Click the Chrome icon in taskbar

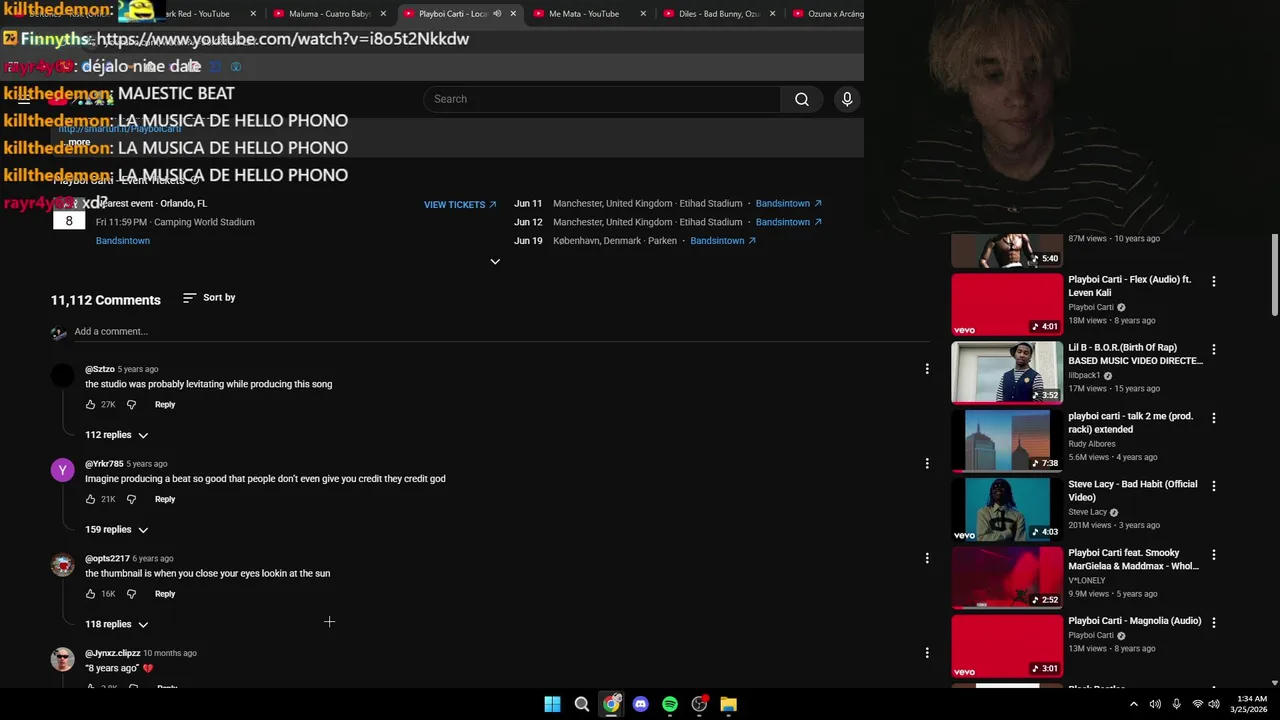coord(611,704)
